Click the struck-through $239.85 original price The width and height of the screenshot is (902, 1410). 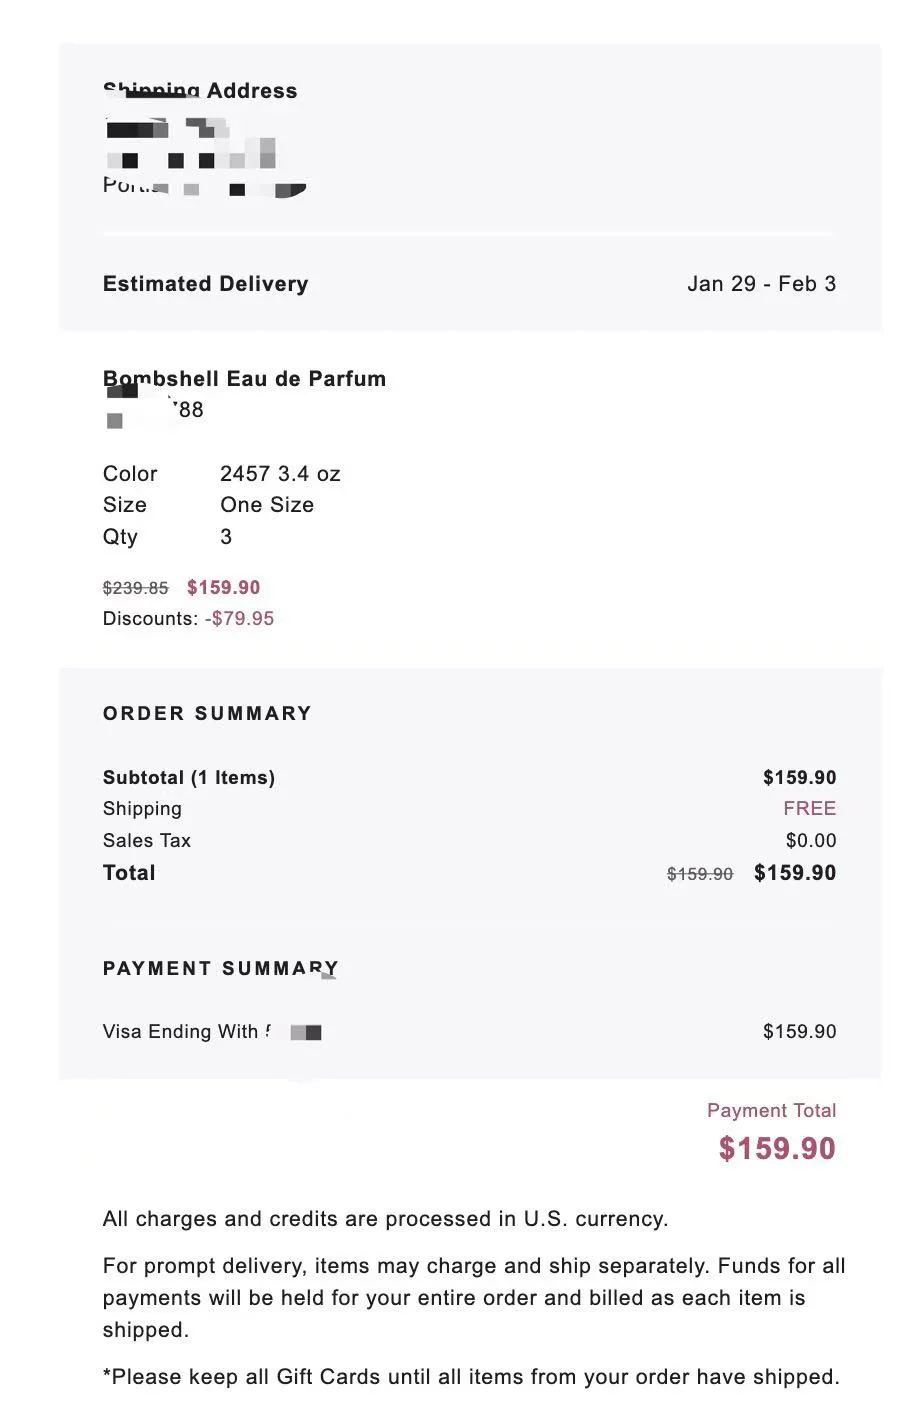(x=136, y=588)
